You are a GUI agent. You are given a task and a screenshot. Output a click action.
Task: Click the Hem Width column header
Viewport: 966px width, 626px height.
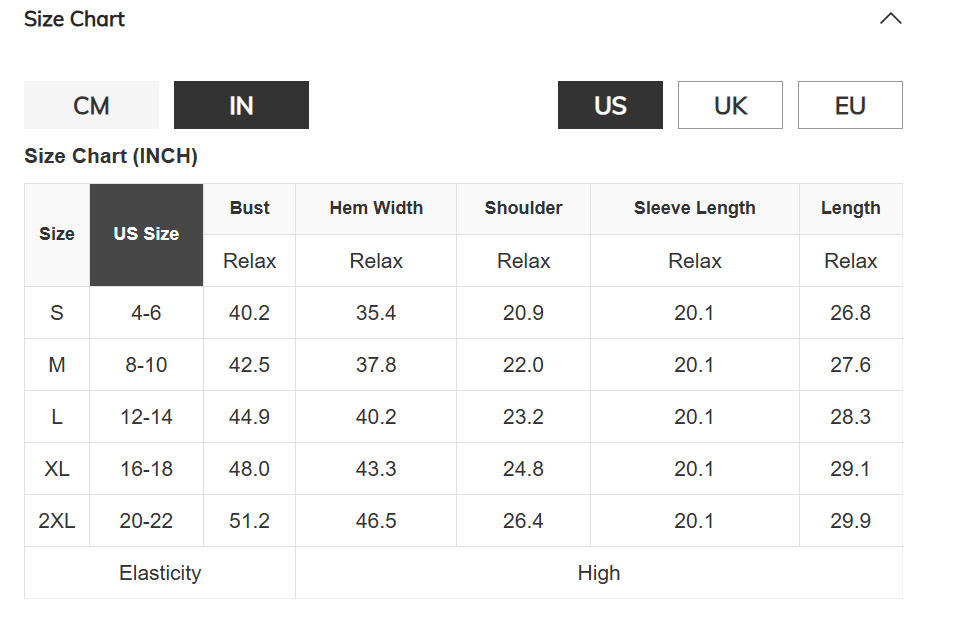coord(376,208)
